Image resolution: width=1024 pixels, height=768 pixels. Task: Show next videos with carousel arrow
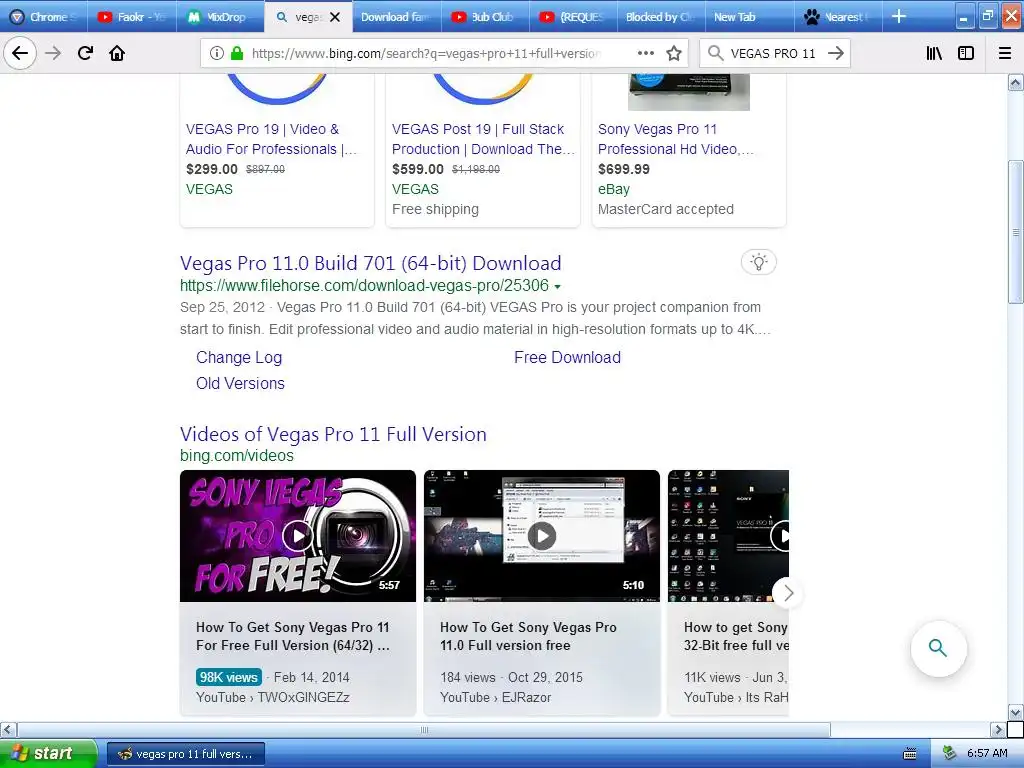point(788,593)
